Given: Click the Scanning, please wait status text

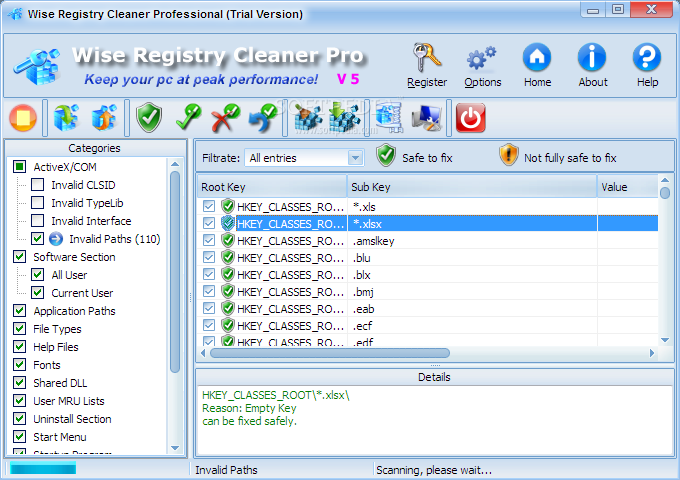Looking at the screenshot, I should (434, 470).
